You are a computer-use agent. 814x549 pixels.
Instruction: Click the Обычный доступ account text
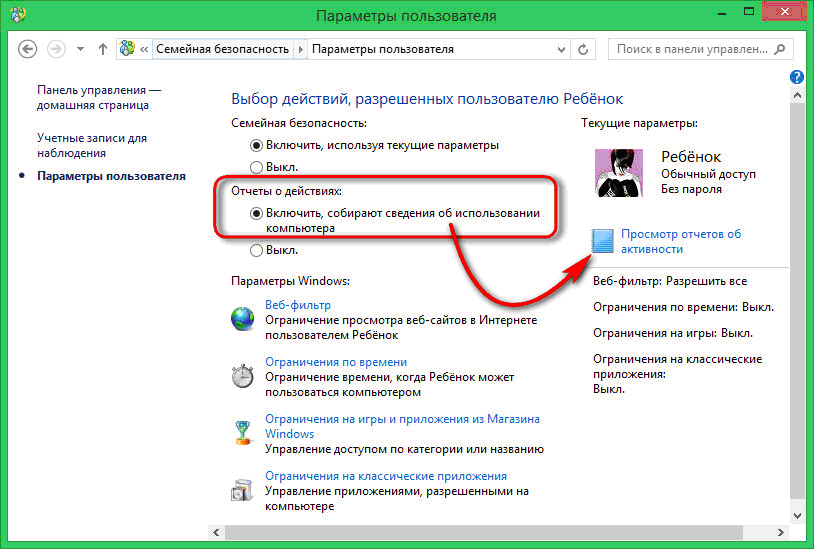pyautogui.click(x=708, y=174)
